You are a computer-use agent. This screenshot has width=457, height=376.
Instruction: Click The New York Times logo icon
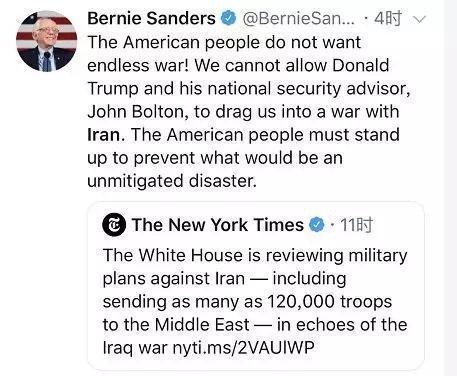(114, 225)
